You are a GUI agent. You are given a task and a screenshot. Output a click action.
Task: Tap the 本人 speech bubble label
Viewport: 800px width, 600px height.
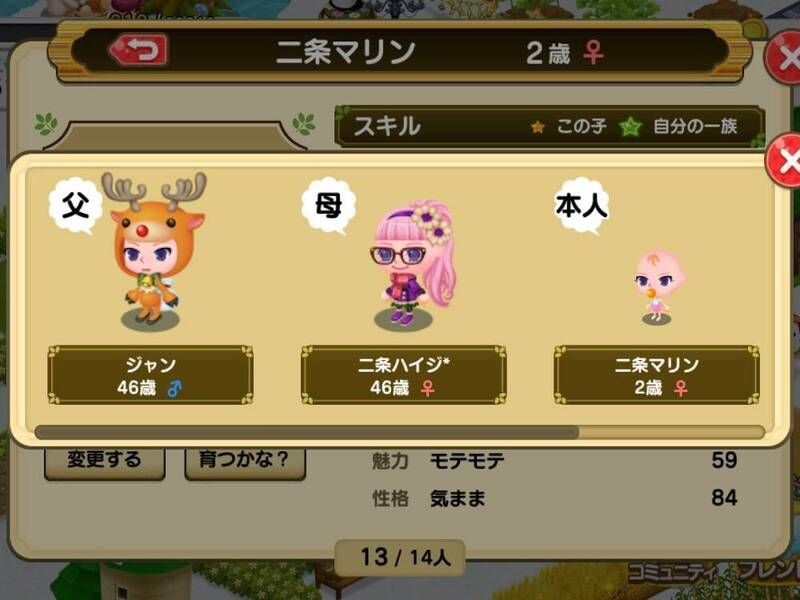coord(582,206)
